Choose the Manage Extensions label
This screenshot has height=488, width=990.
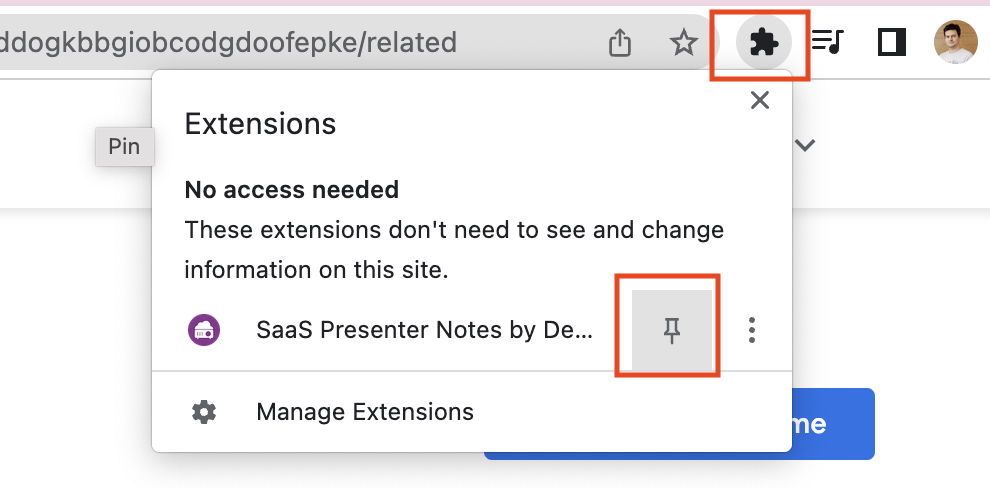pyautogui.click(x=365, y=412)
